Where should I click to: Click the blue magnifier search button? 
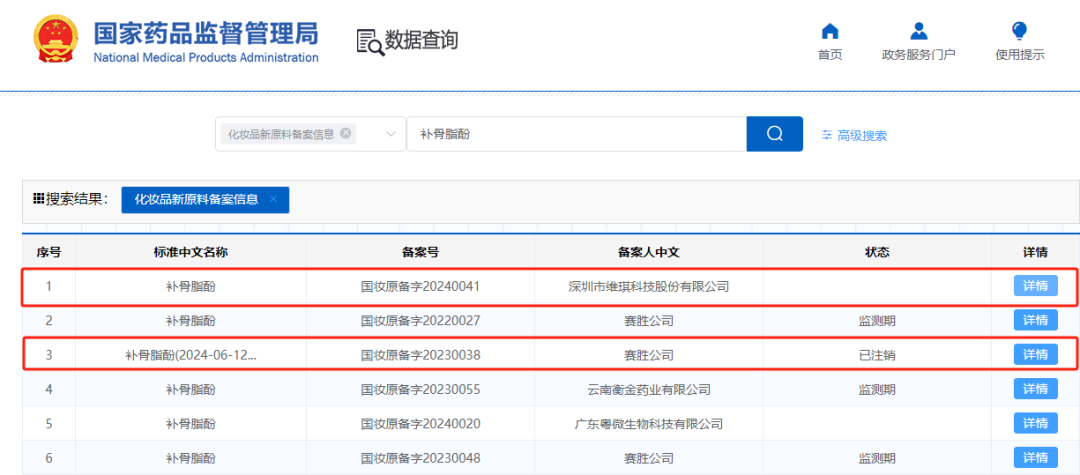click(774, 134)
